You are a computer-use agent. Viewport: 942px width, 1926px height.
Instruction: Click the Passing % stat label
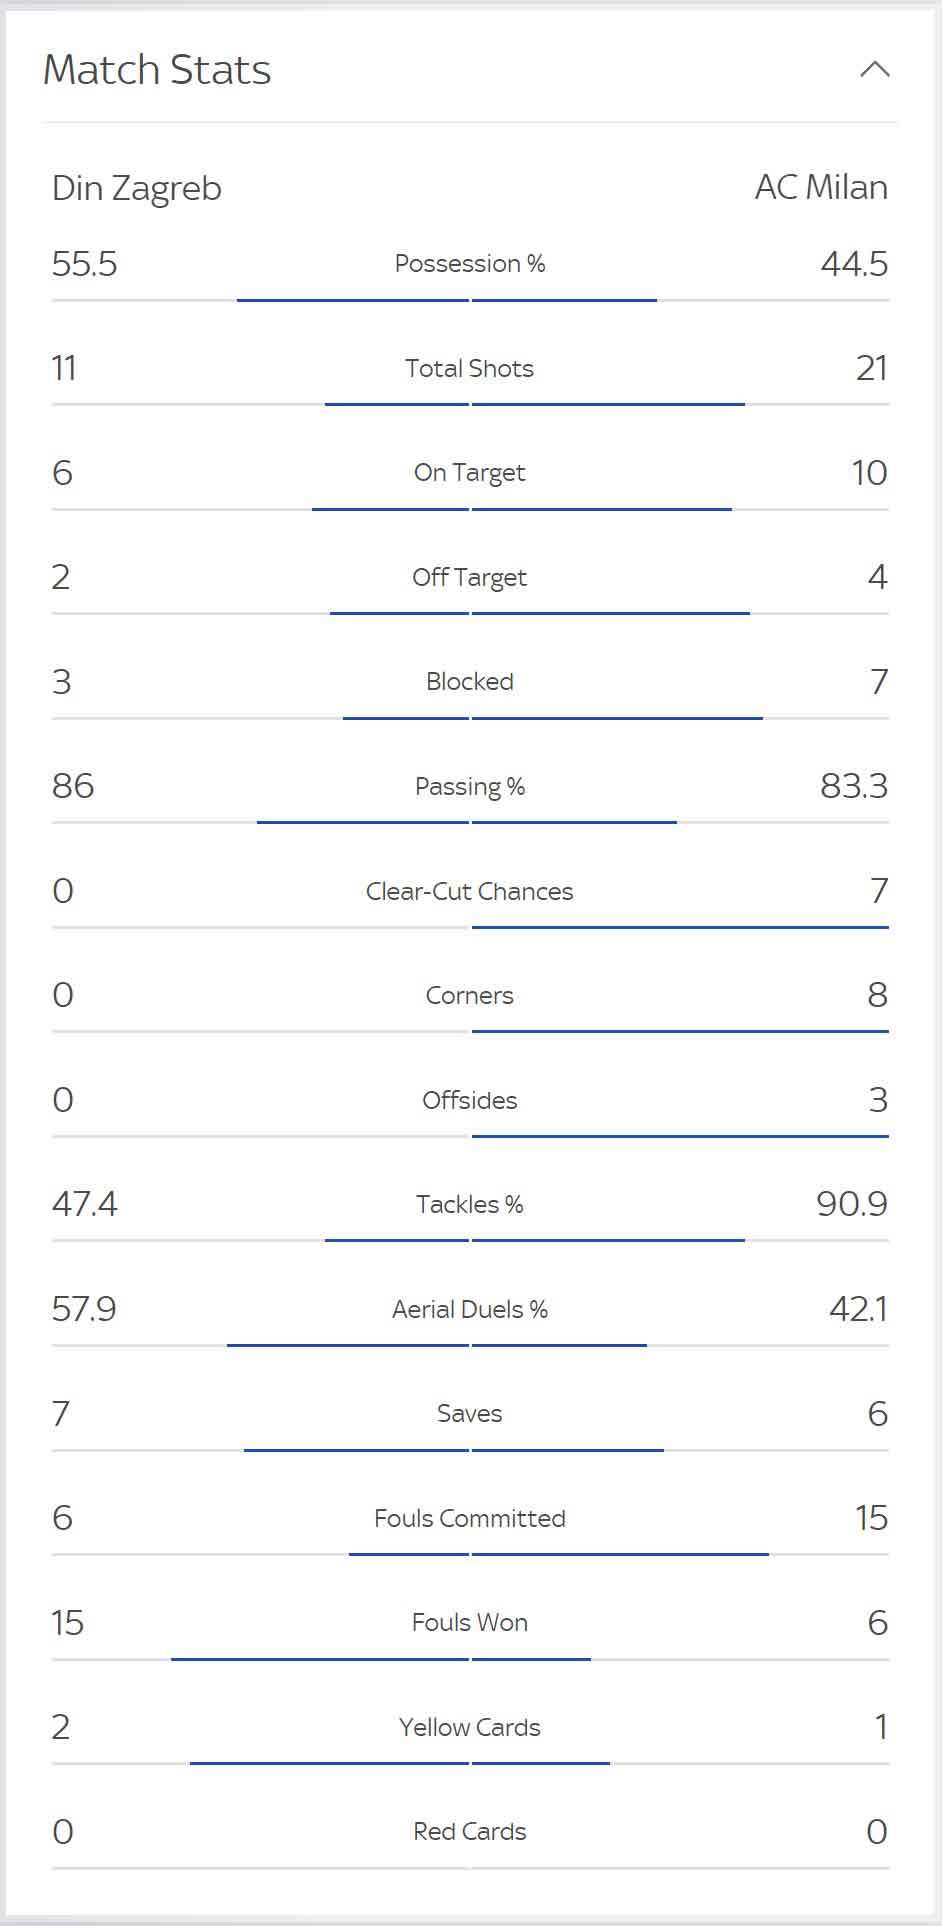click(470, 786)
